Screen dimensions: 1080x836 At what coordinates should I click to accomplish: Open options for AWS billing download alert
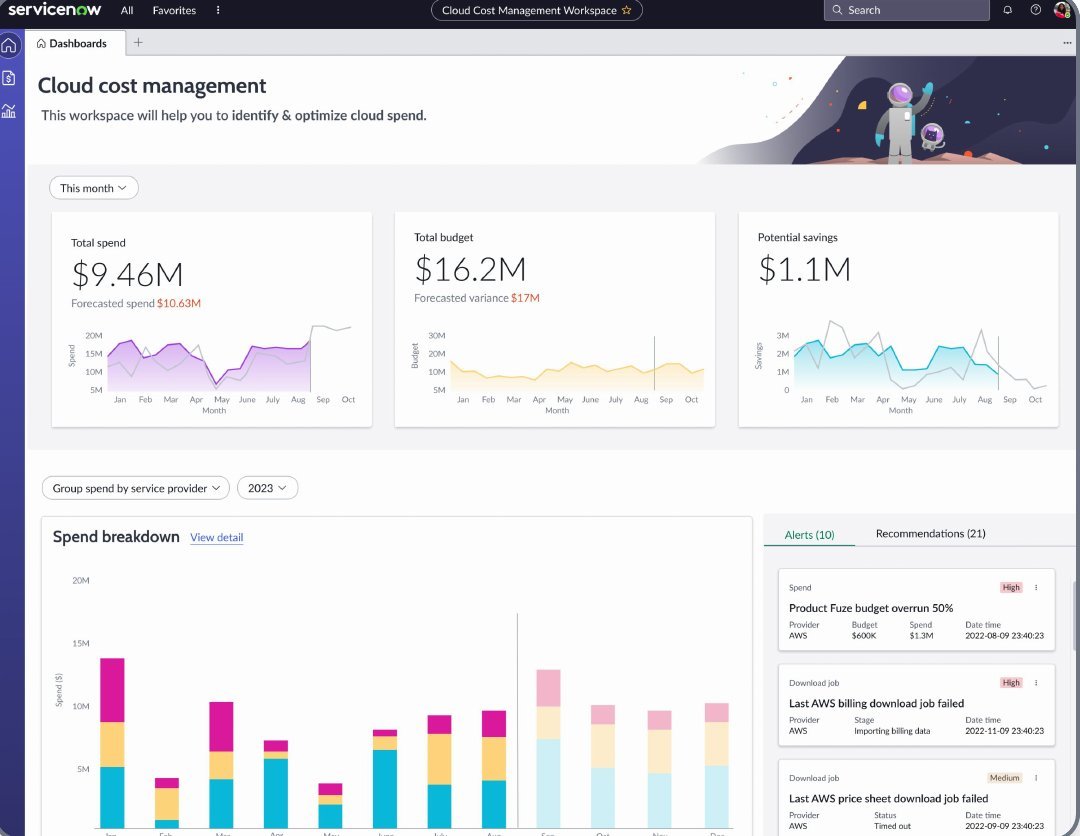1036,682
